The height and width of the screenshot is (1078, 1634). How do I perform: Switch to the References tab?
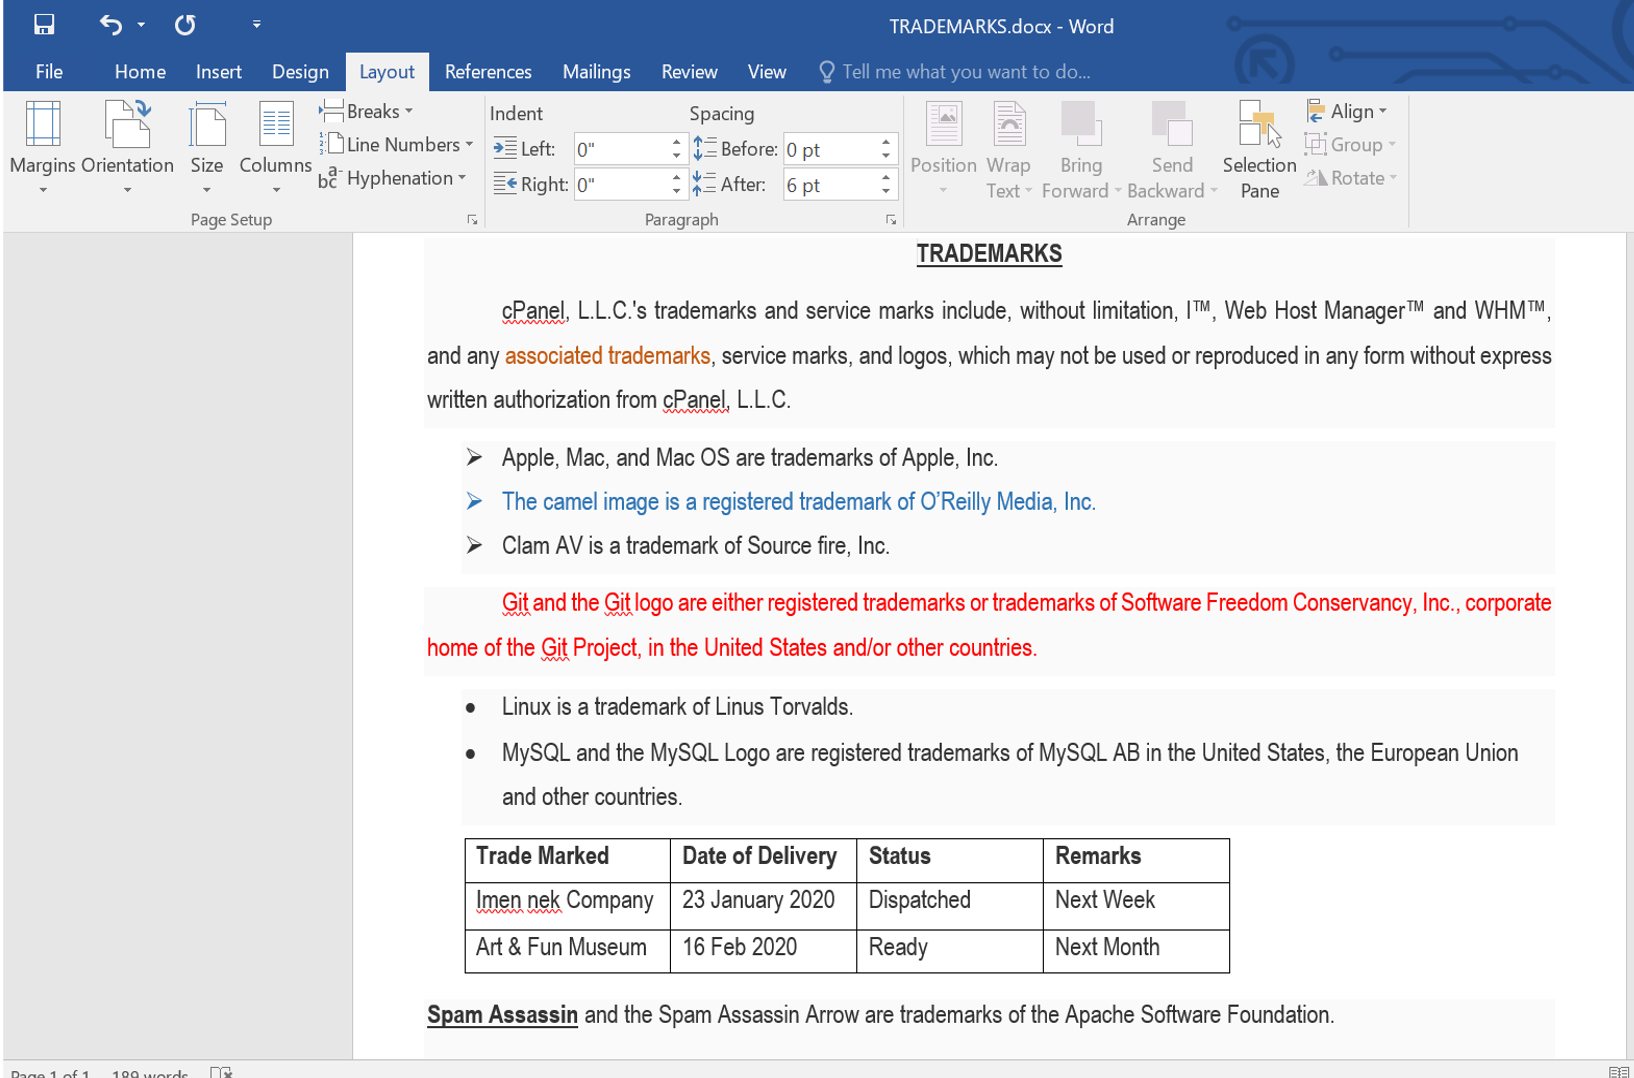click(x=488, y=71)
